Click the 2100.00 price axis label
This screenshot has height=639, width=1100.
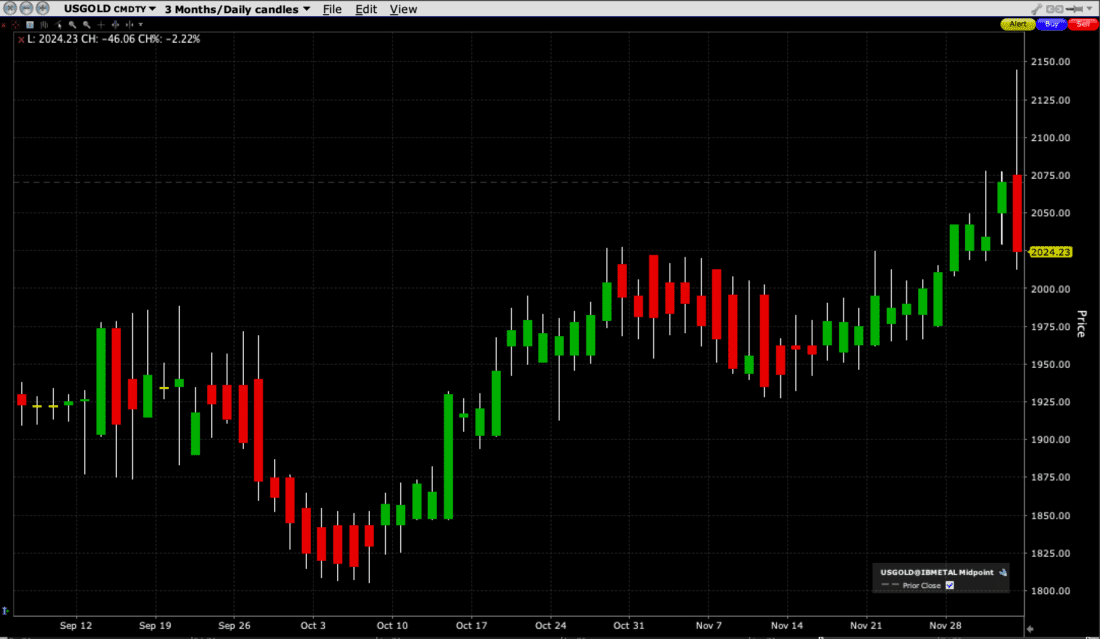click(x=1050, y=137)
